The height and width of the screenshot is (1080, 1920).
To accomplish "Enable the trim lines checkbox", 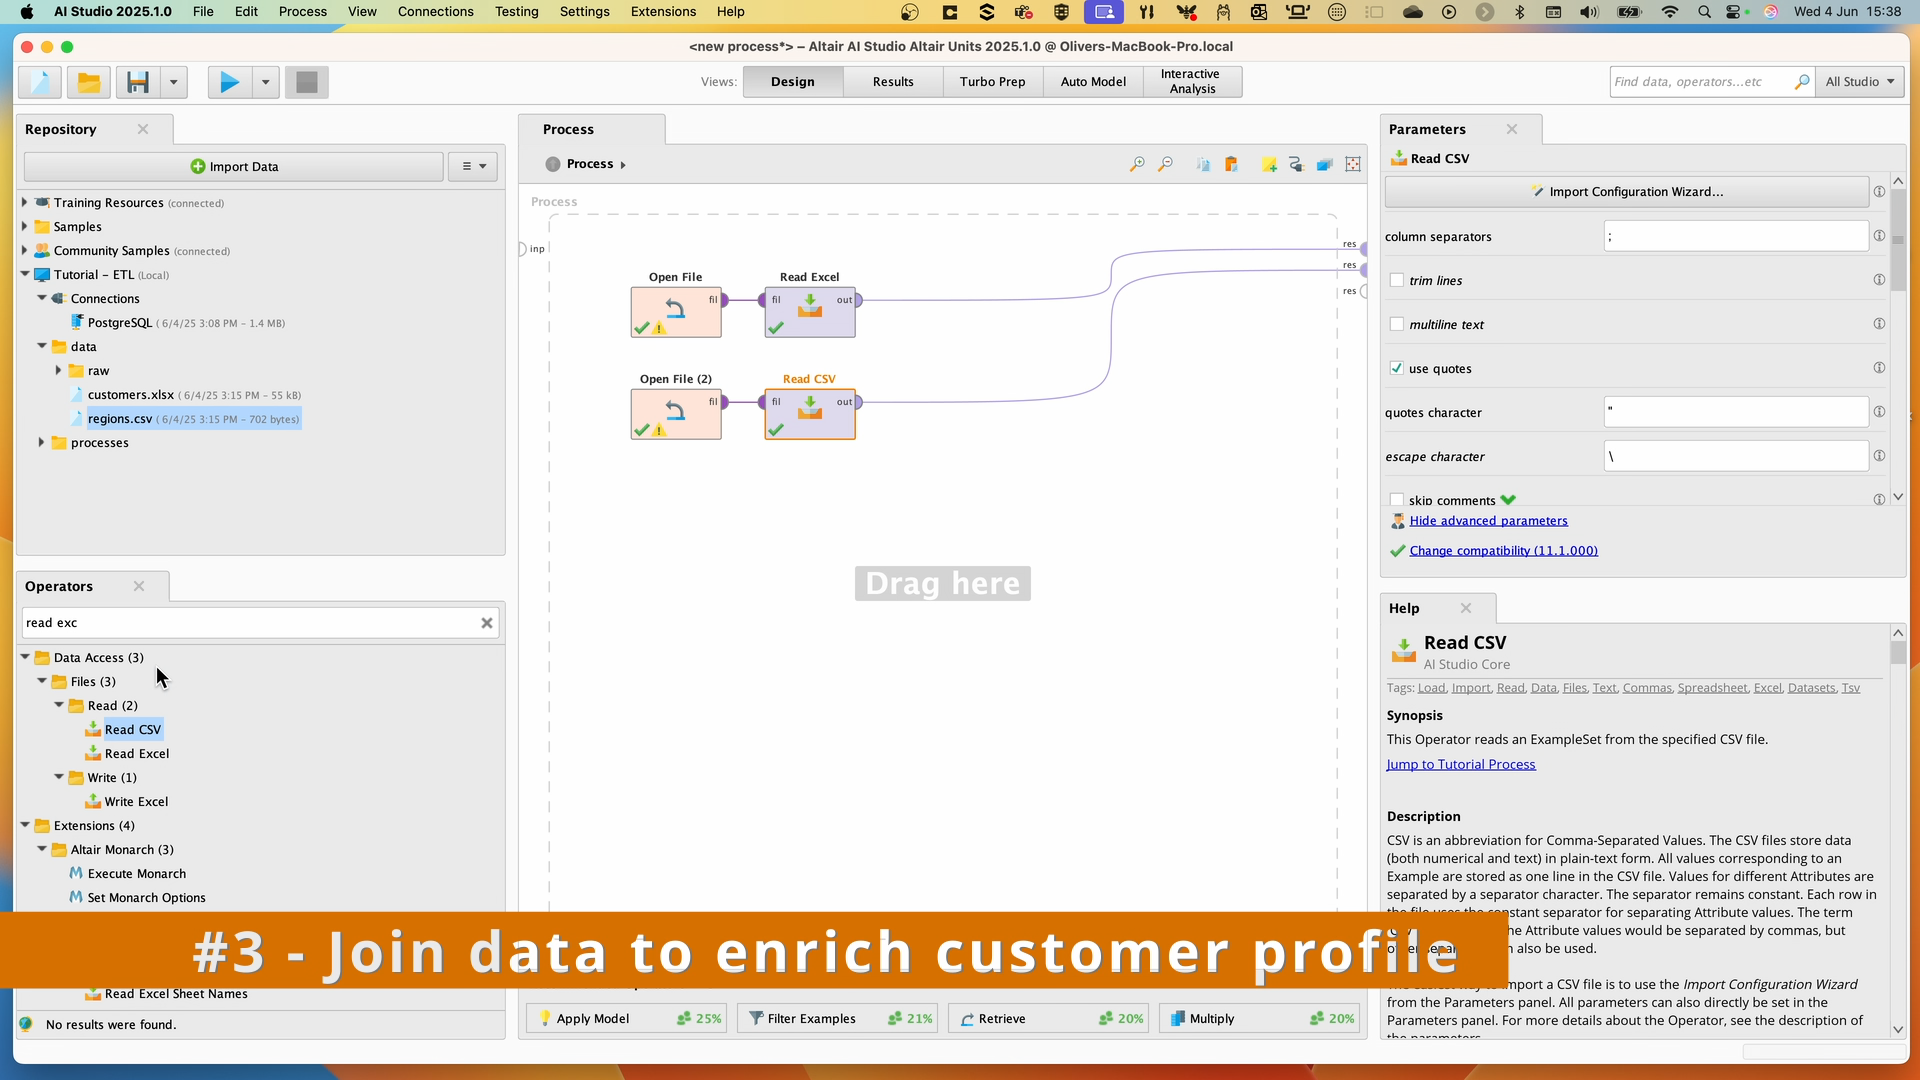I will point(1397,280).
